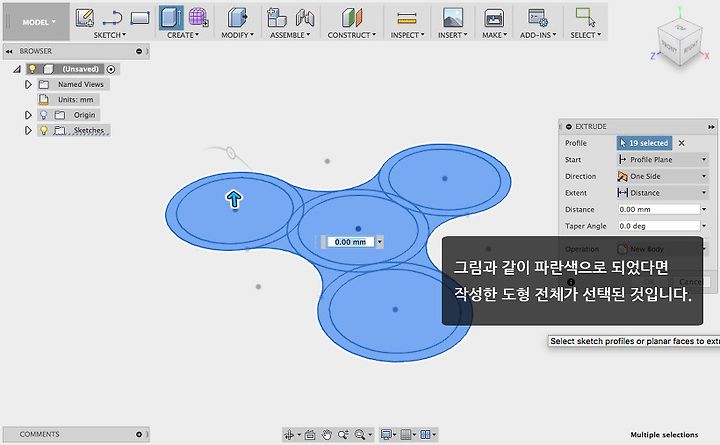Screen dimensions: 720x445
Task: Open the MAKE menu
Action: 494,35
